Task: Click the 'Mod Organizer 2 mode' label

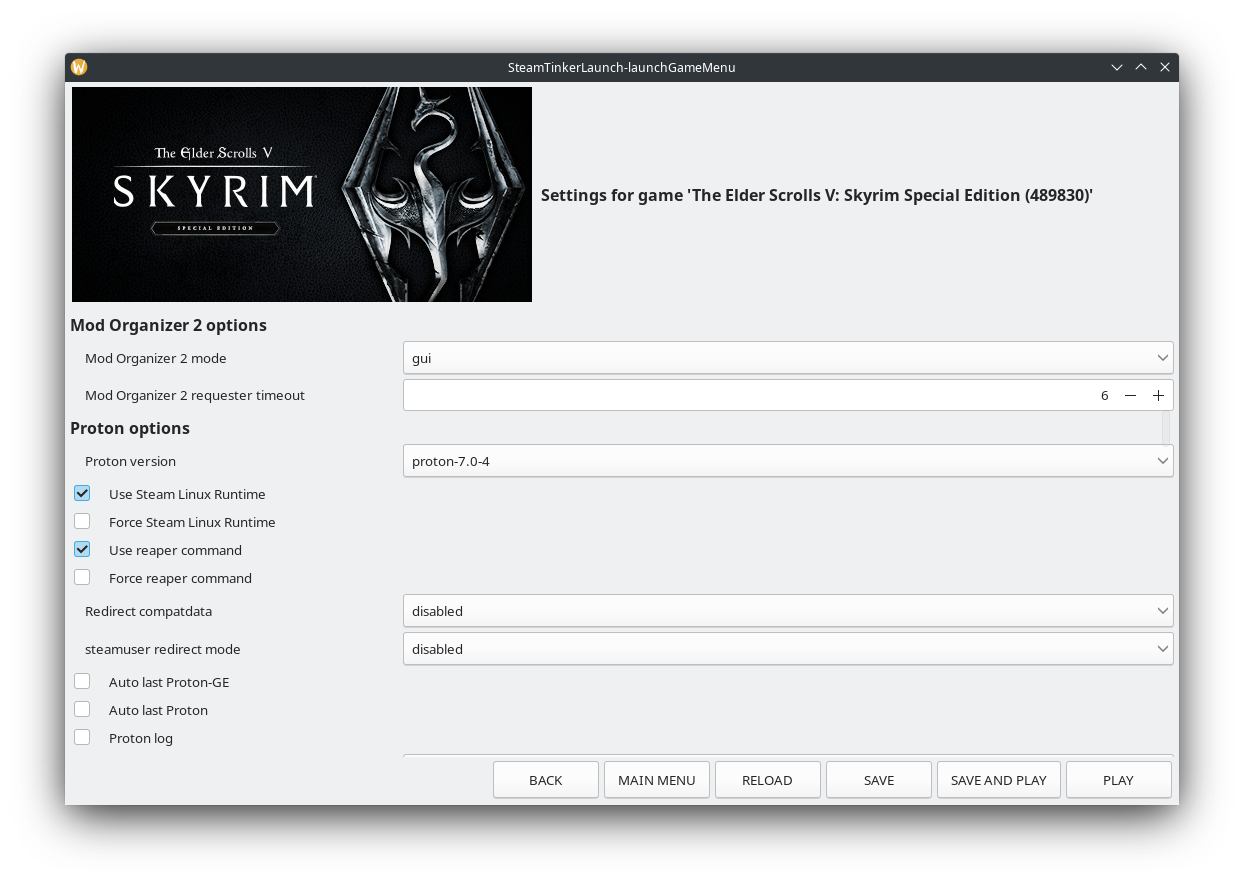Action: pos(156,358)
